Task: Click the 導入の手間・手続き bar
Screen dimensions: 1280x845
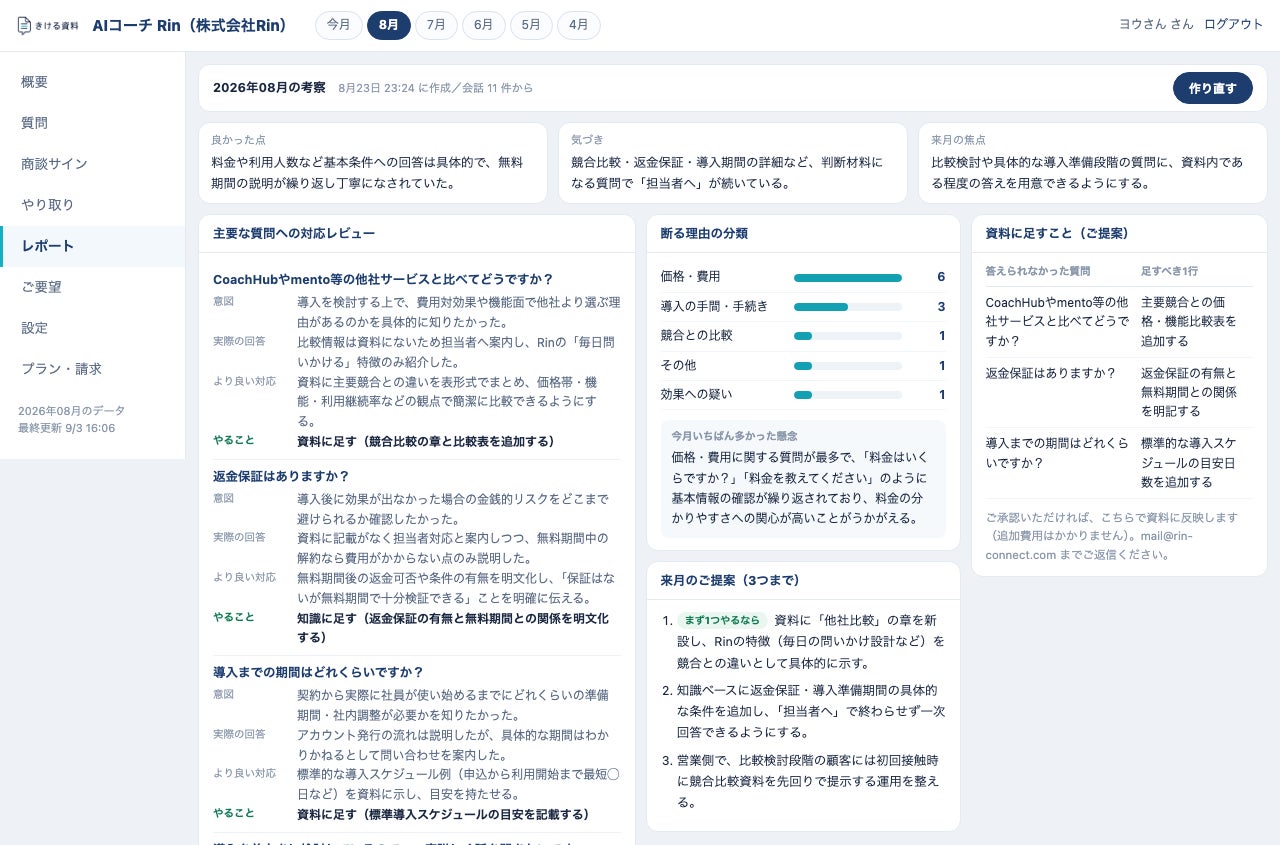Action: (848, 307)
